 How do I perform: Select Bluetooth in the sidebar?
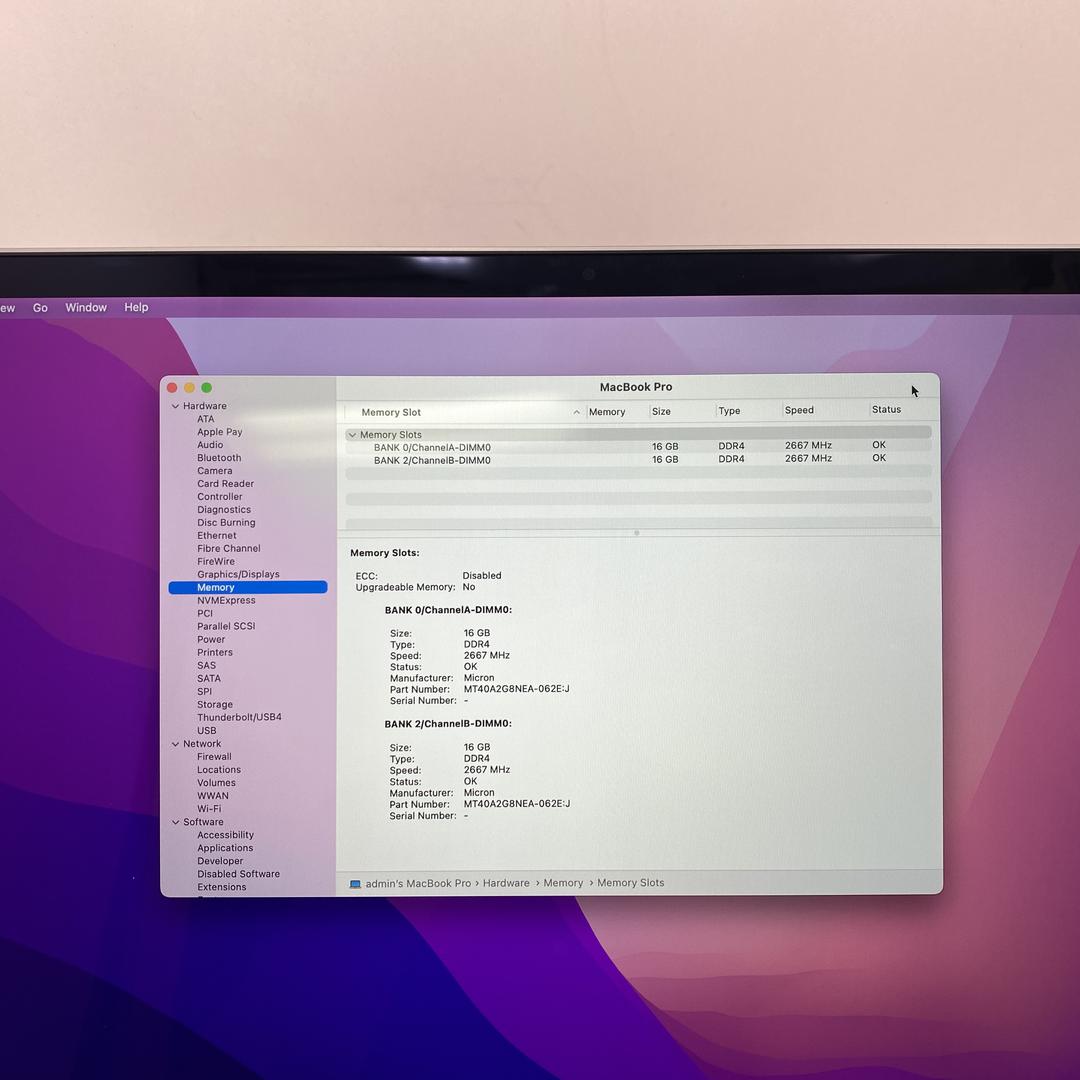click(x=219, y=457)
